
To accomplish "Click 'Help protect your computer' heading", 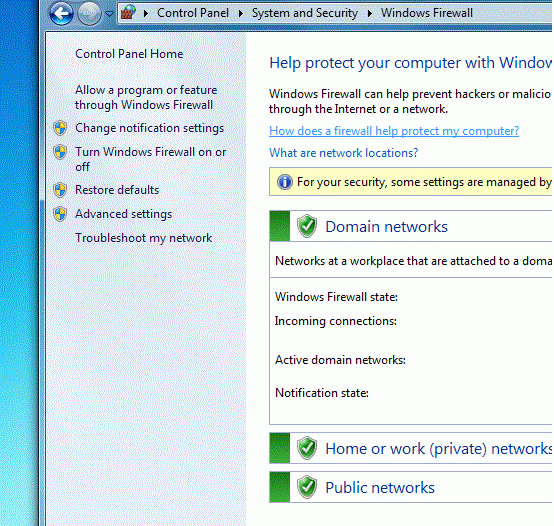I will 411,63.
